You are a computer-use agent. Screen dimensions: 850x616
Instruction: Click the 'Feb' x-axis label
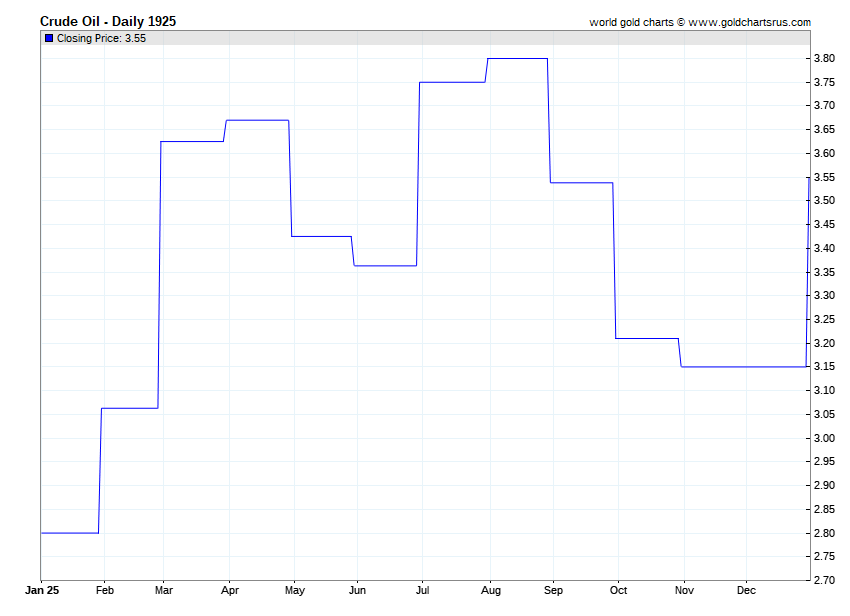tap(105, 590)
